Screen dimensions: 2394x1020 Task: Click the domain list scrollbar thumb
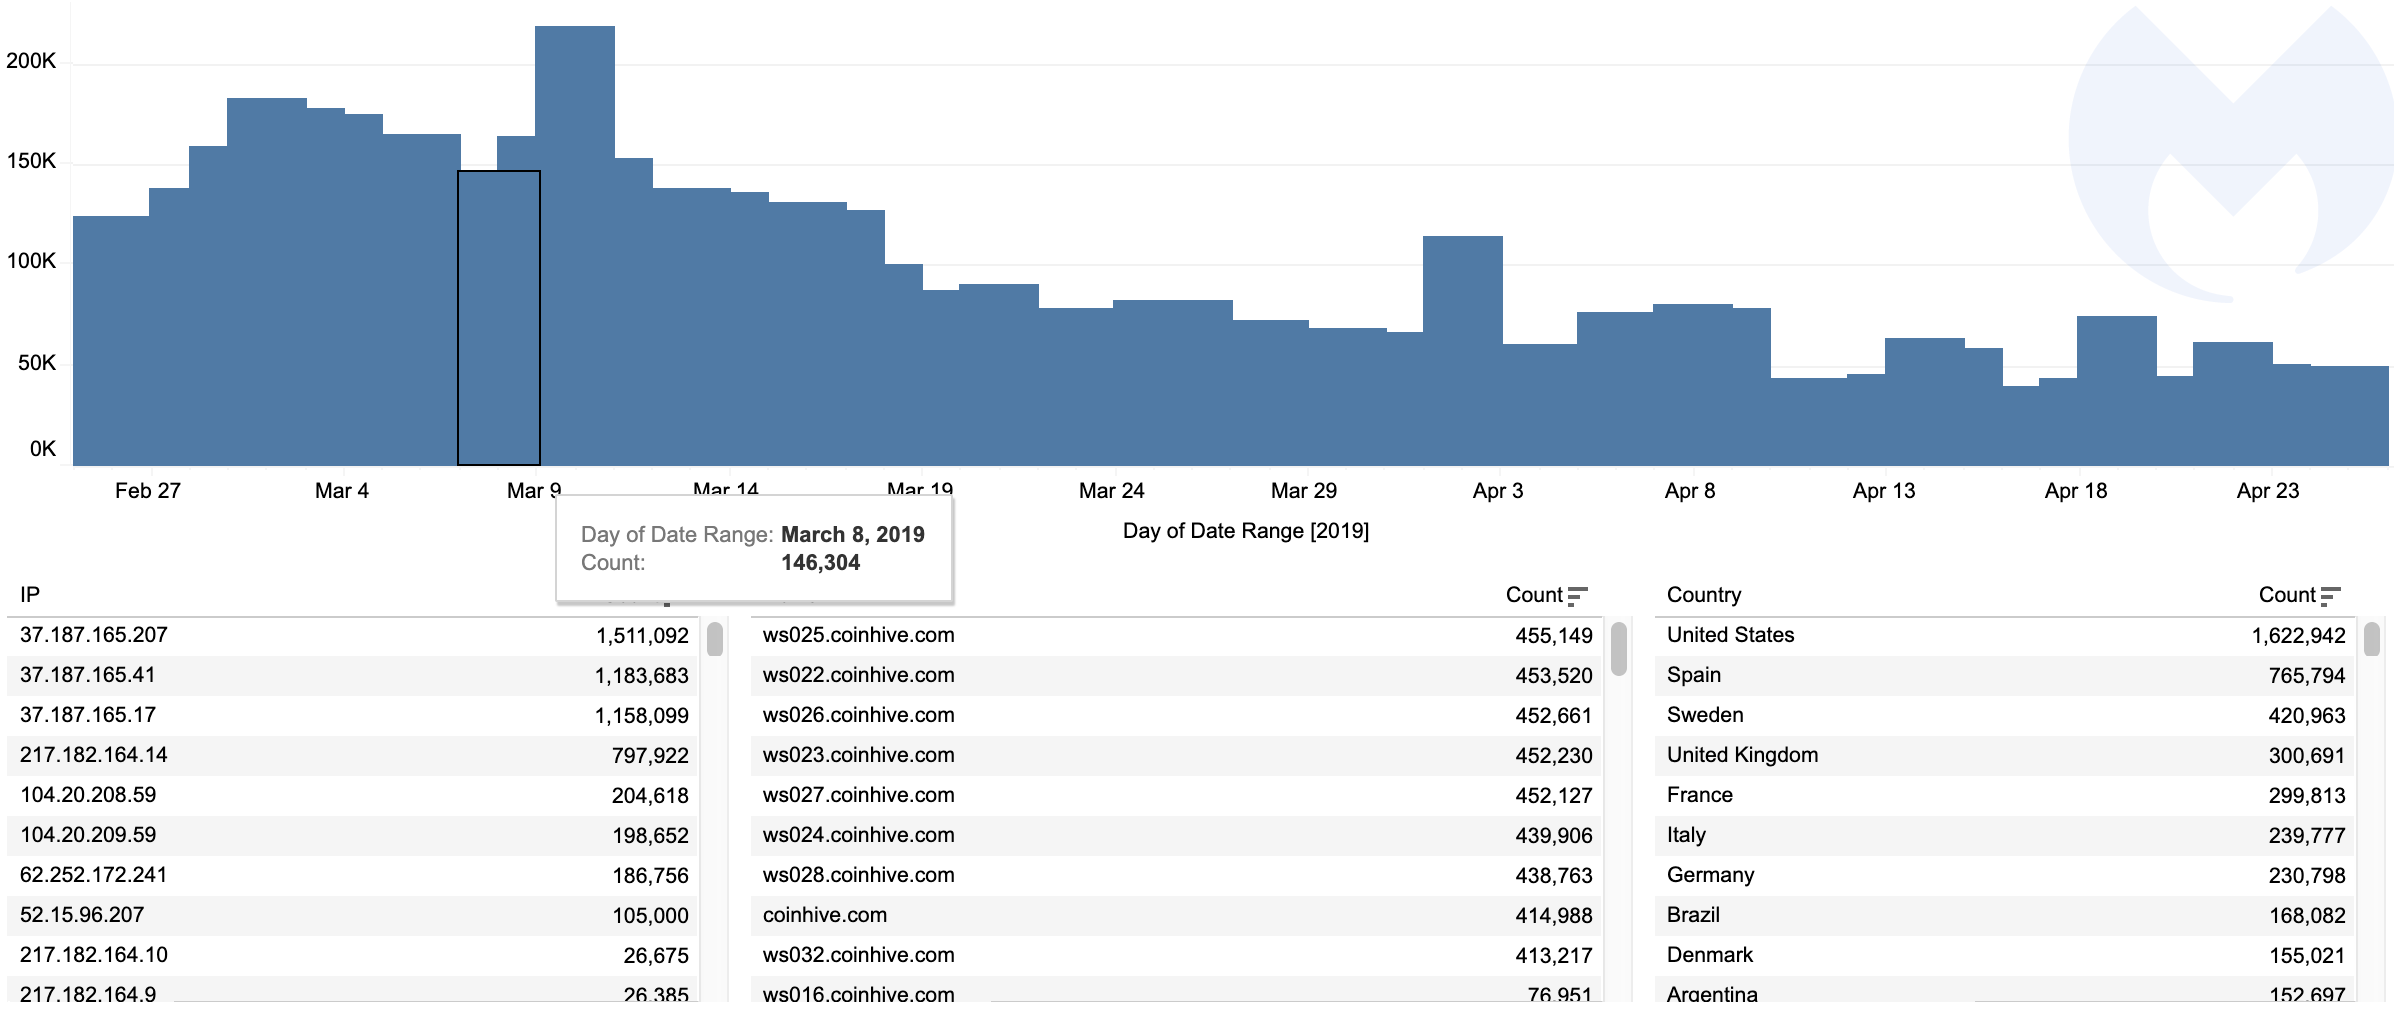tap(1619, 648)
